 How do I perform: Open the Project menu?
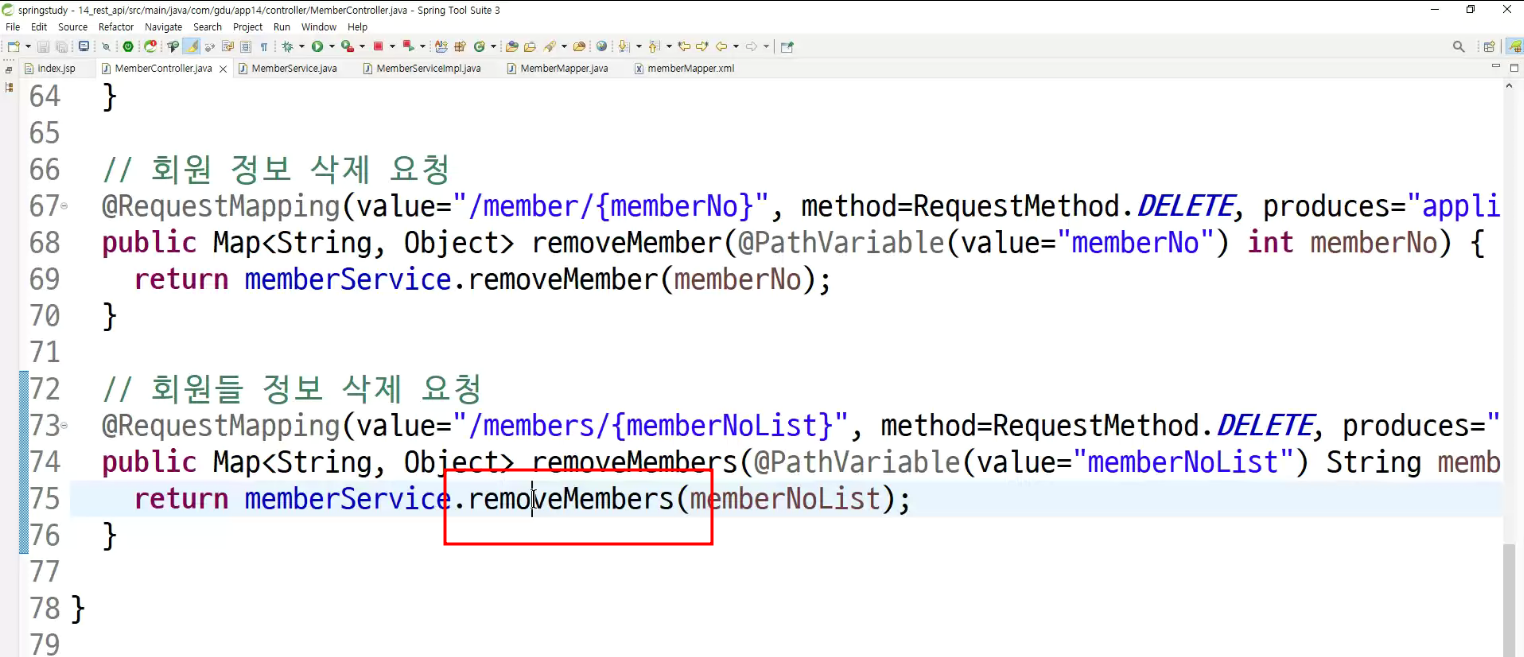click(248, 27)
